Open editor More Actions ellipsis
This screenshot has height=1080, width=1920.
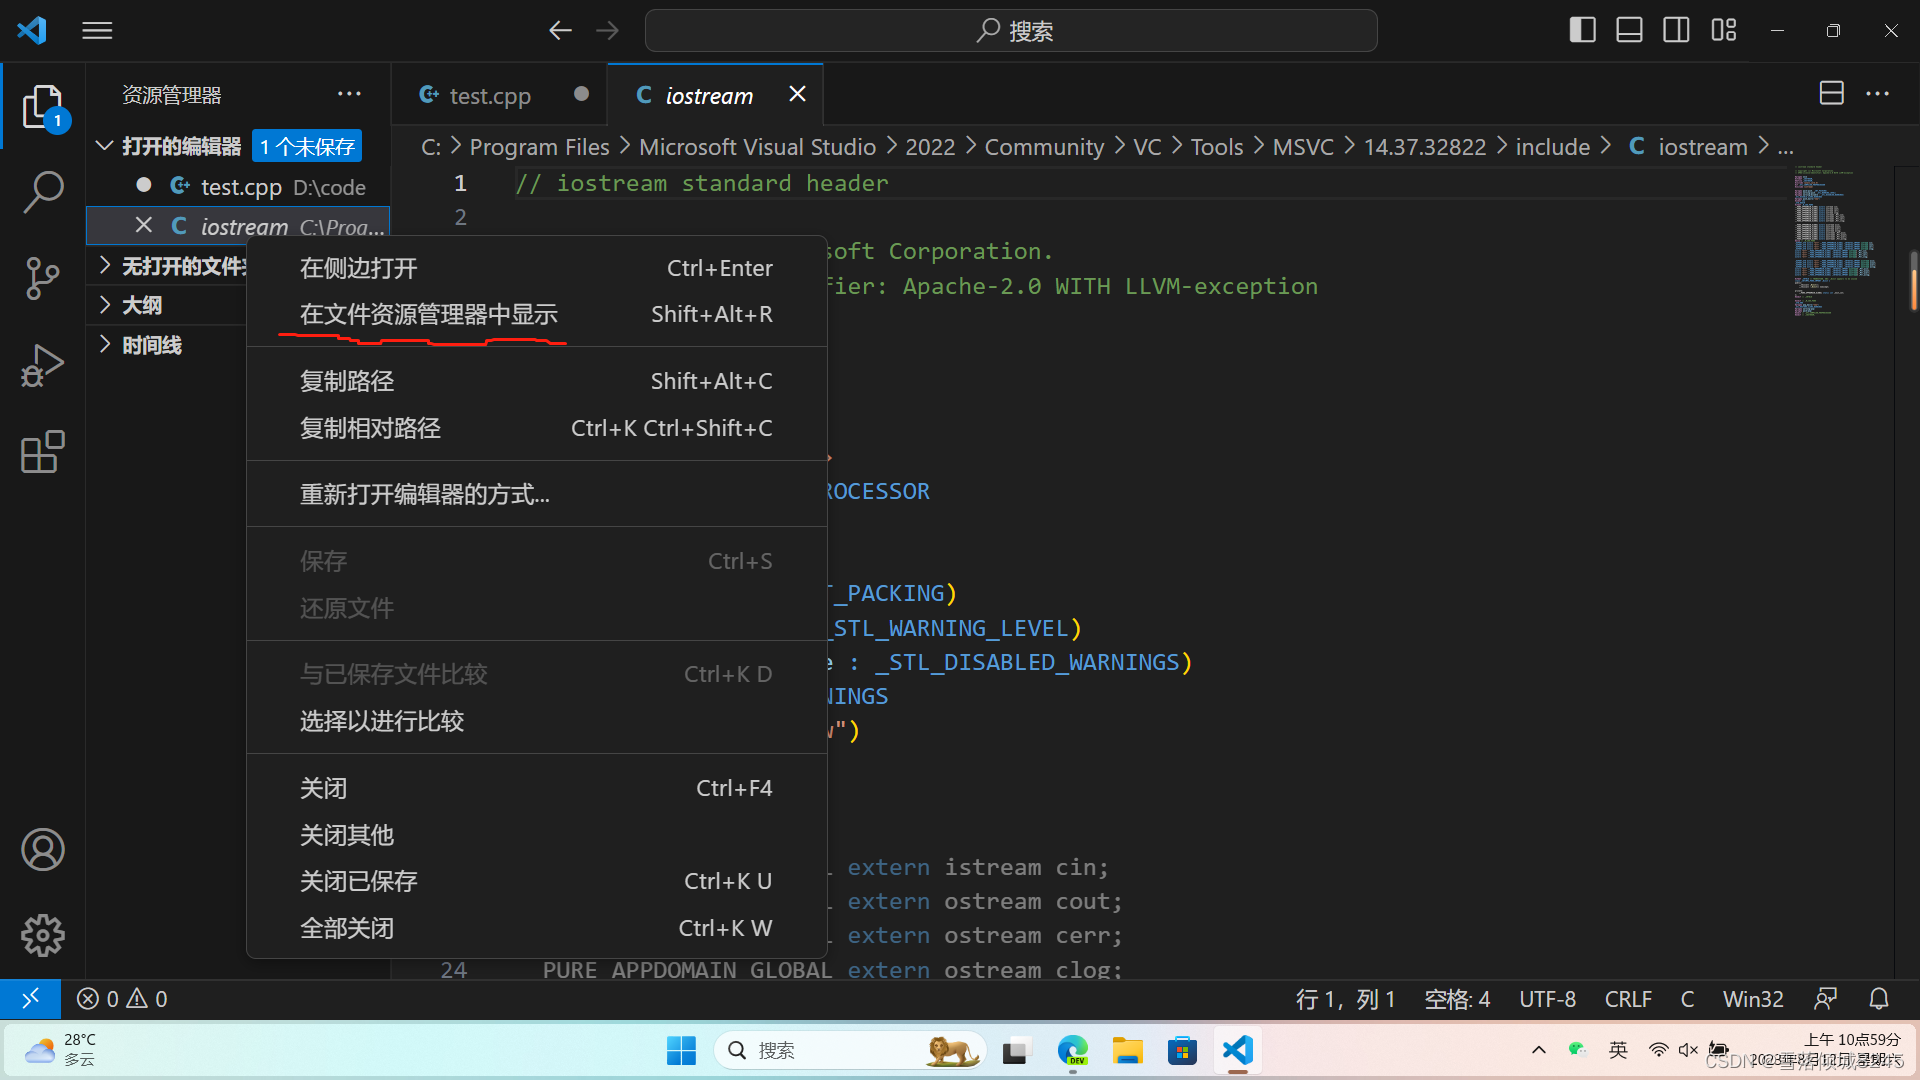click(x=1878, y=94)
